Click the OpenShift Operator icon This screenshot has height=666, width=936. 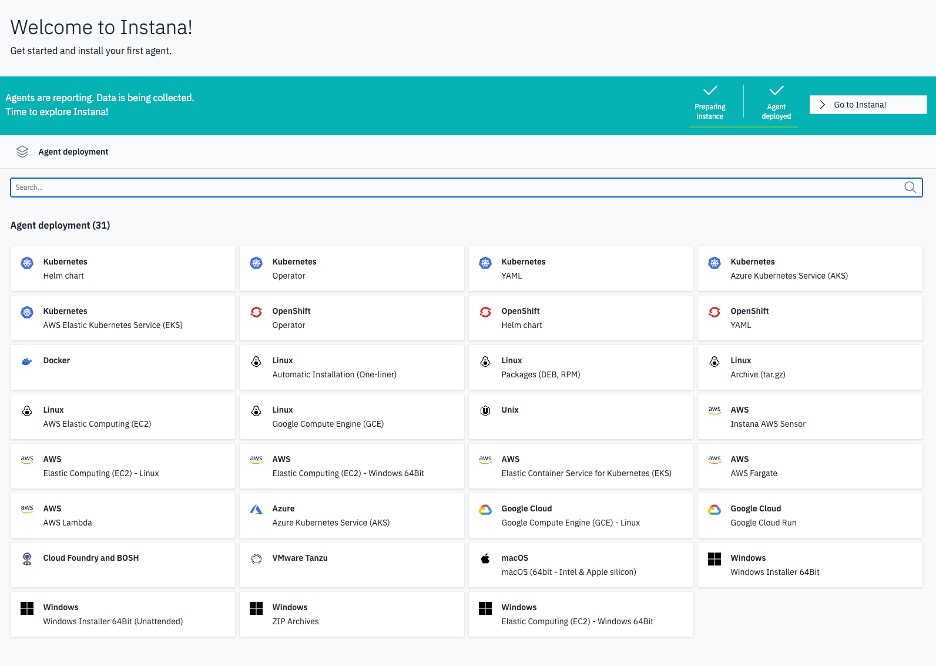tap(256, 312)
